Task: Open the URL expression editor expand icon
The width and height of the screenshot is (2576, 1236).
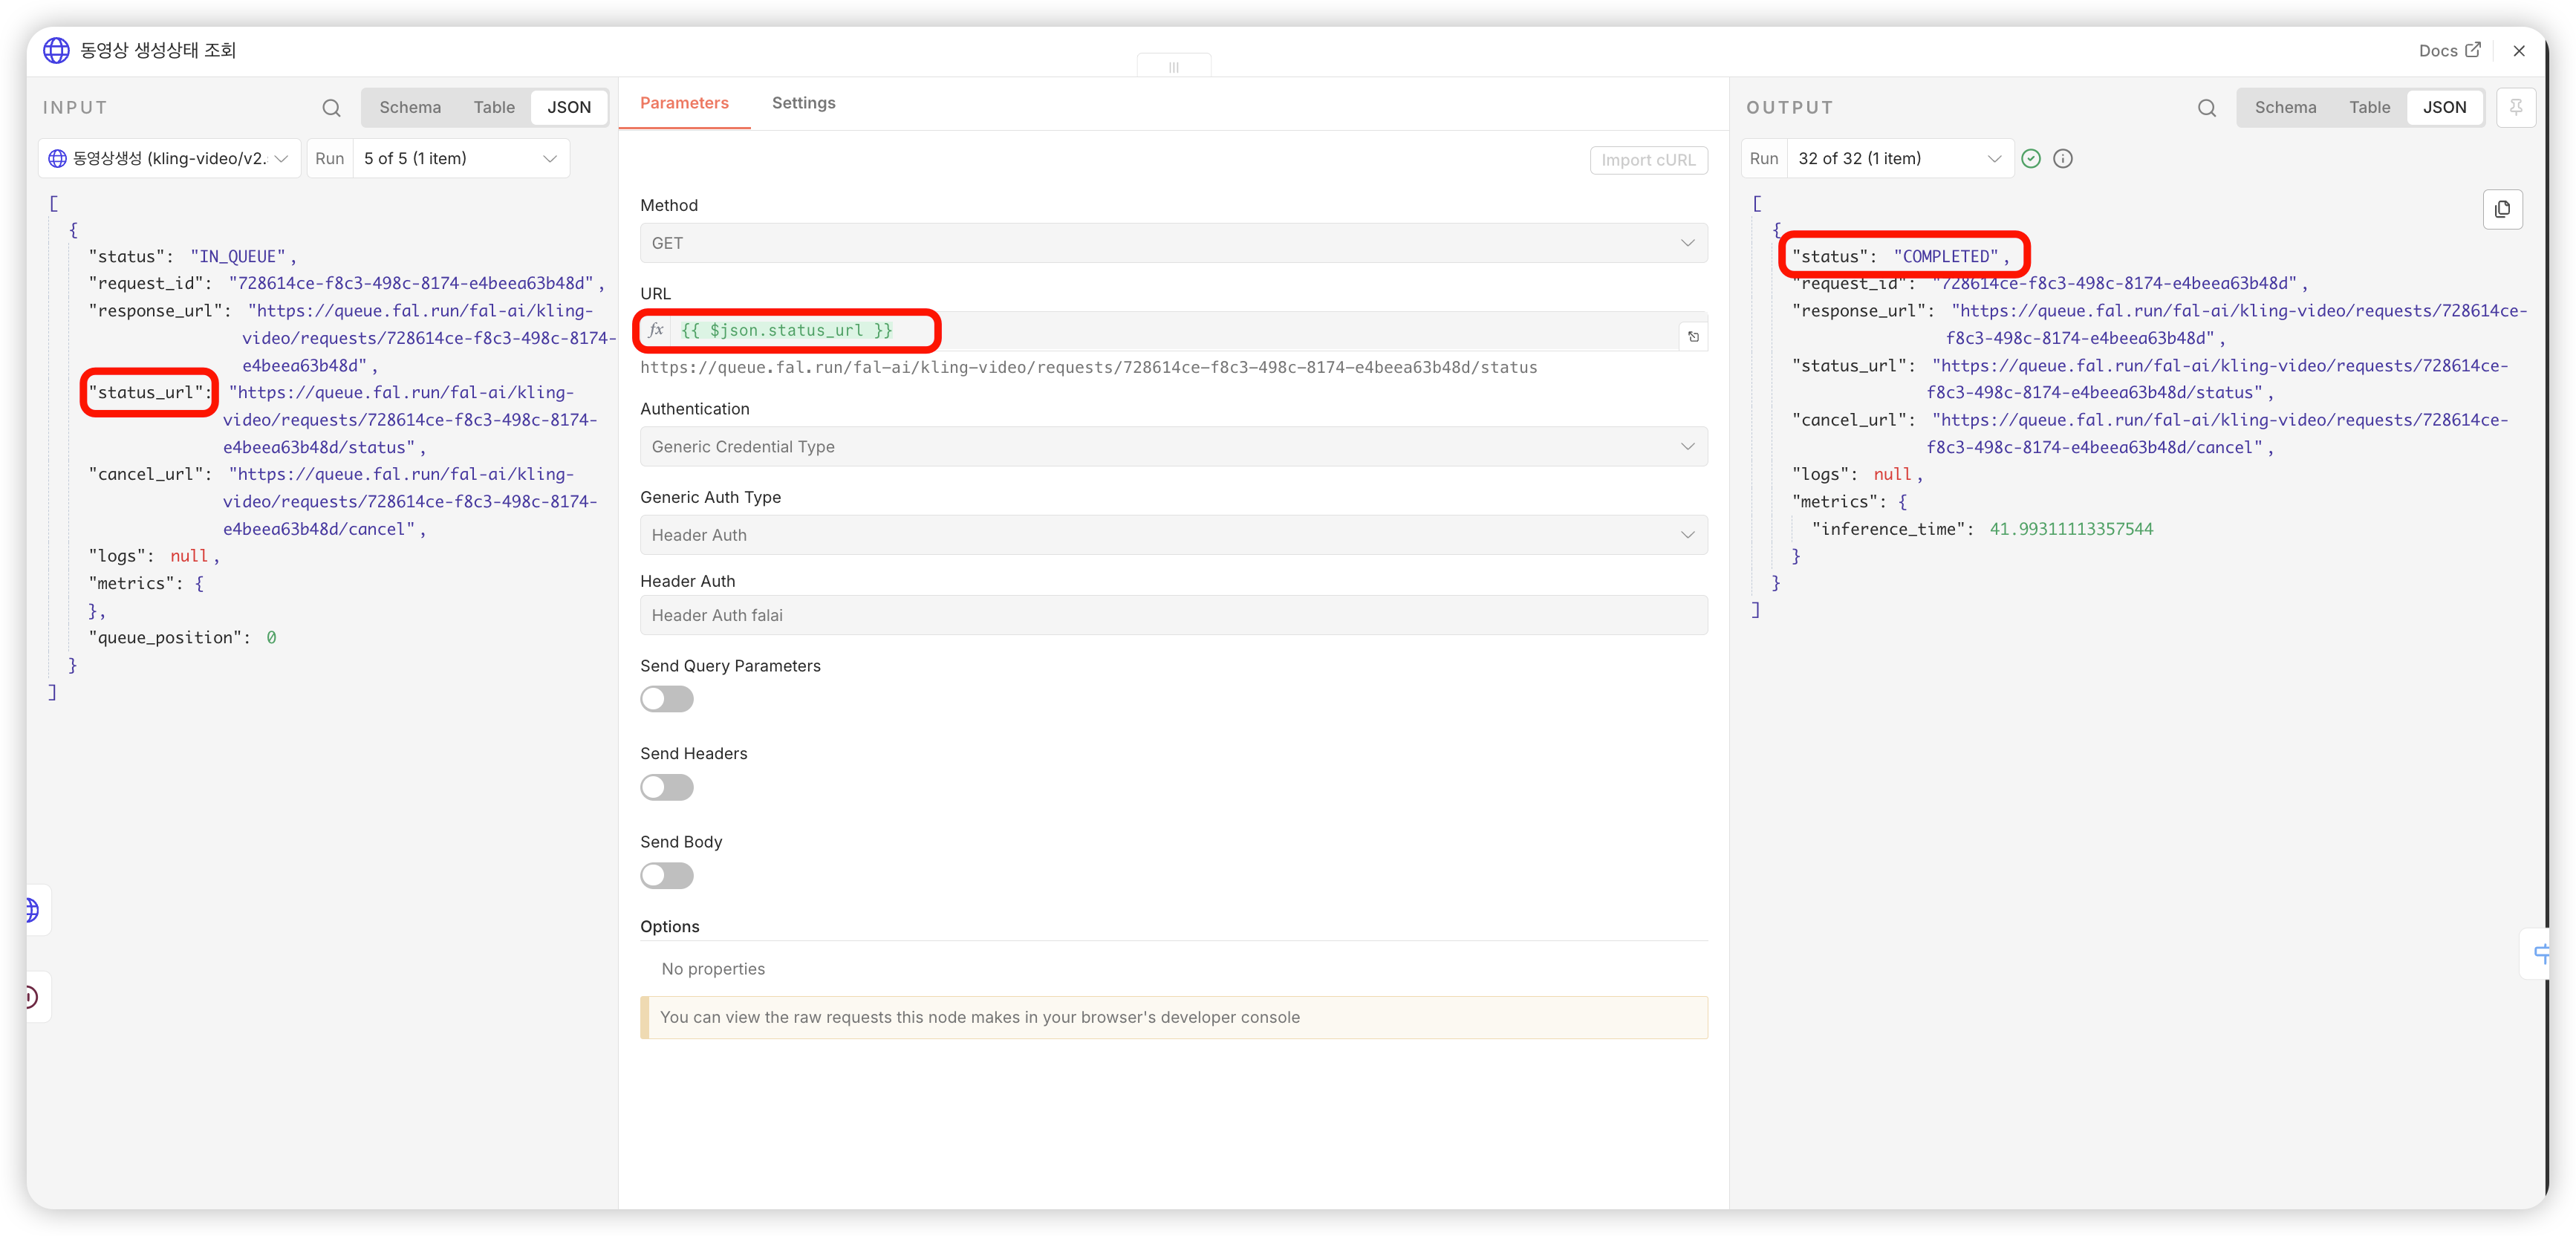Action: point(1693,337)
